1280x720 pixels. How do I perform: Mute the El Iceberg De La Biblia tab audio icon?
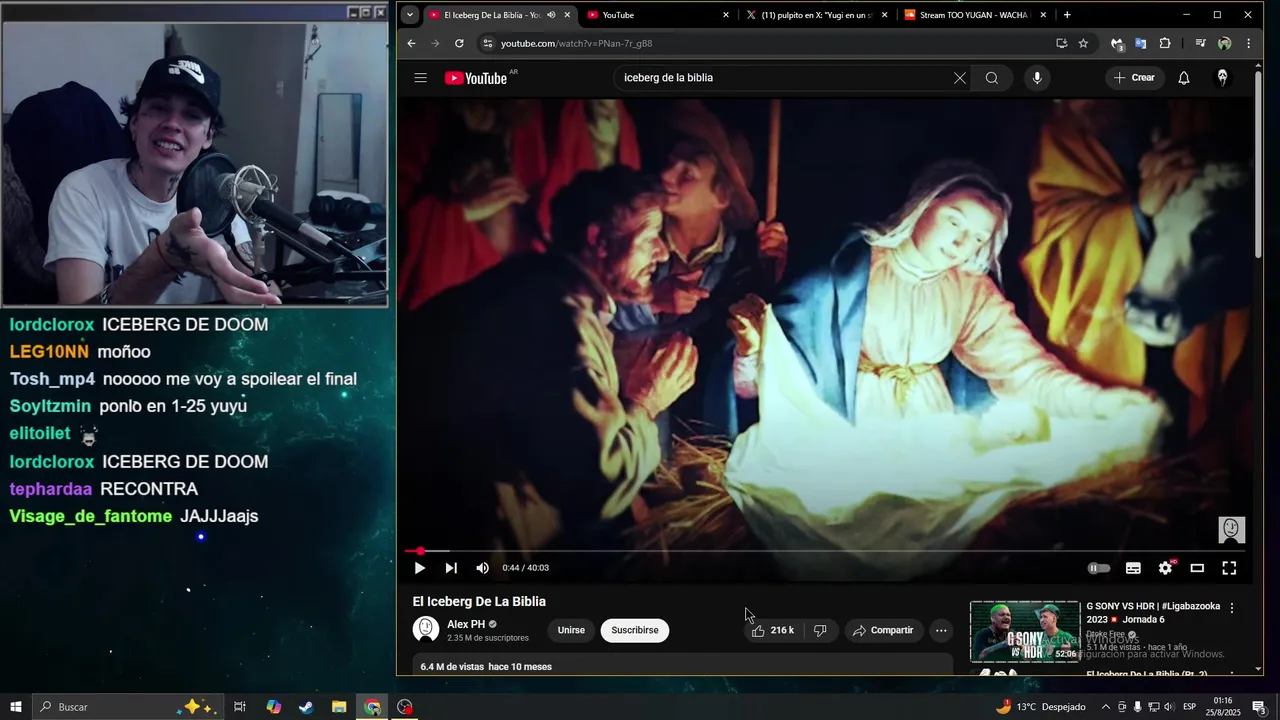click(x=551, y=15)
